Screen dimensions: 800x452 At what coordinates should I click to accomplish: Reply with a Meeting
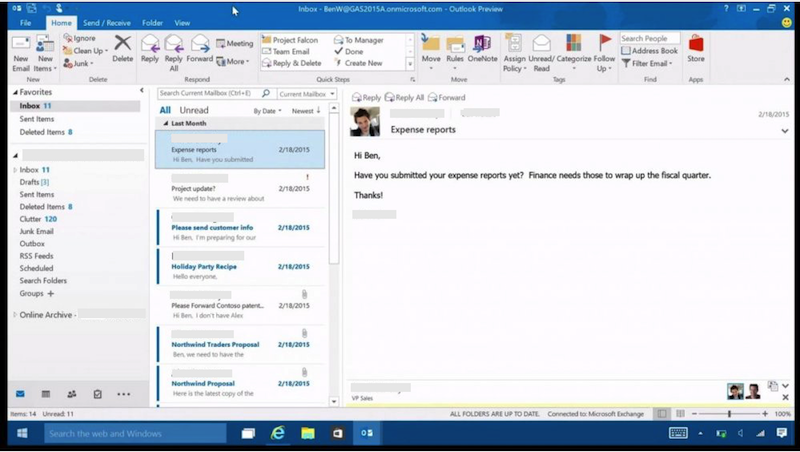235,43
